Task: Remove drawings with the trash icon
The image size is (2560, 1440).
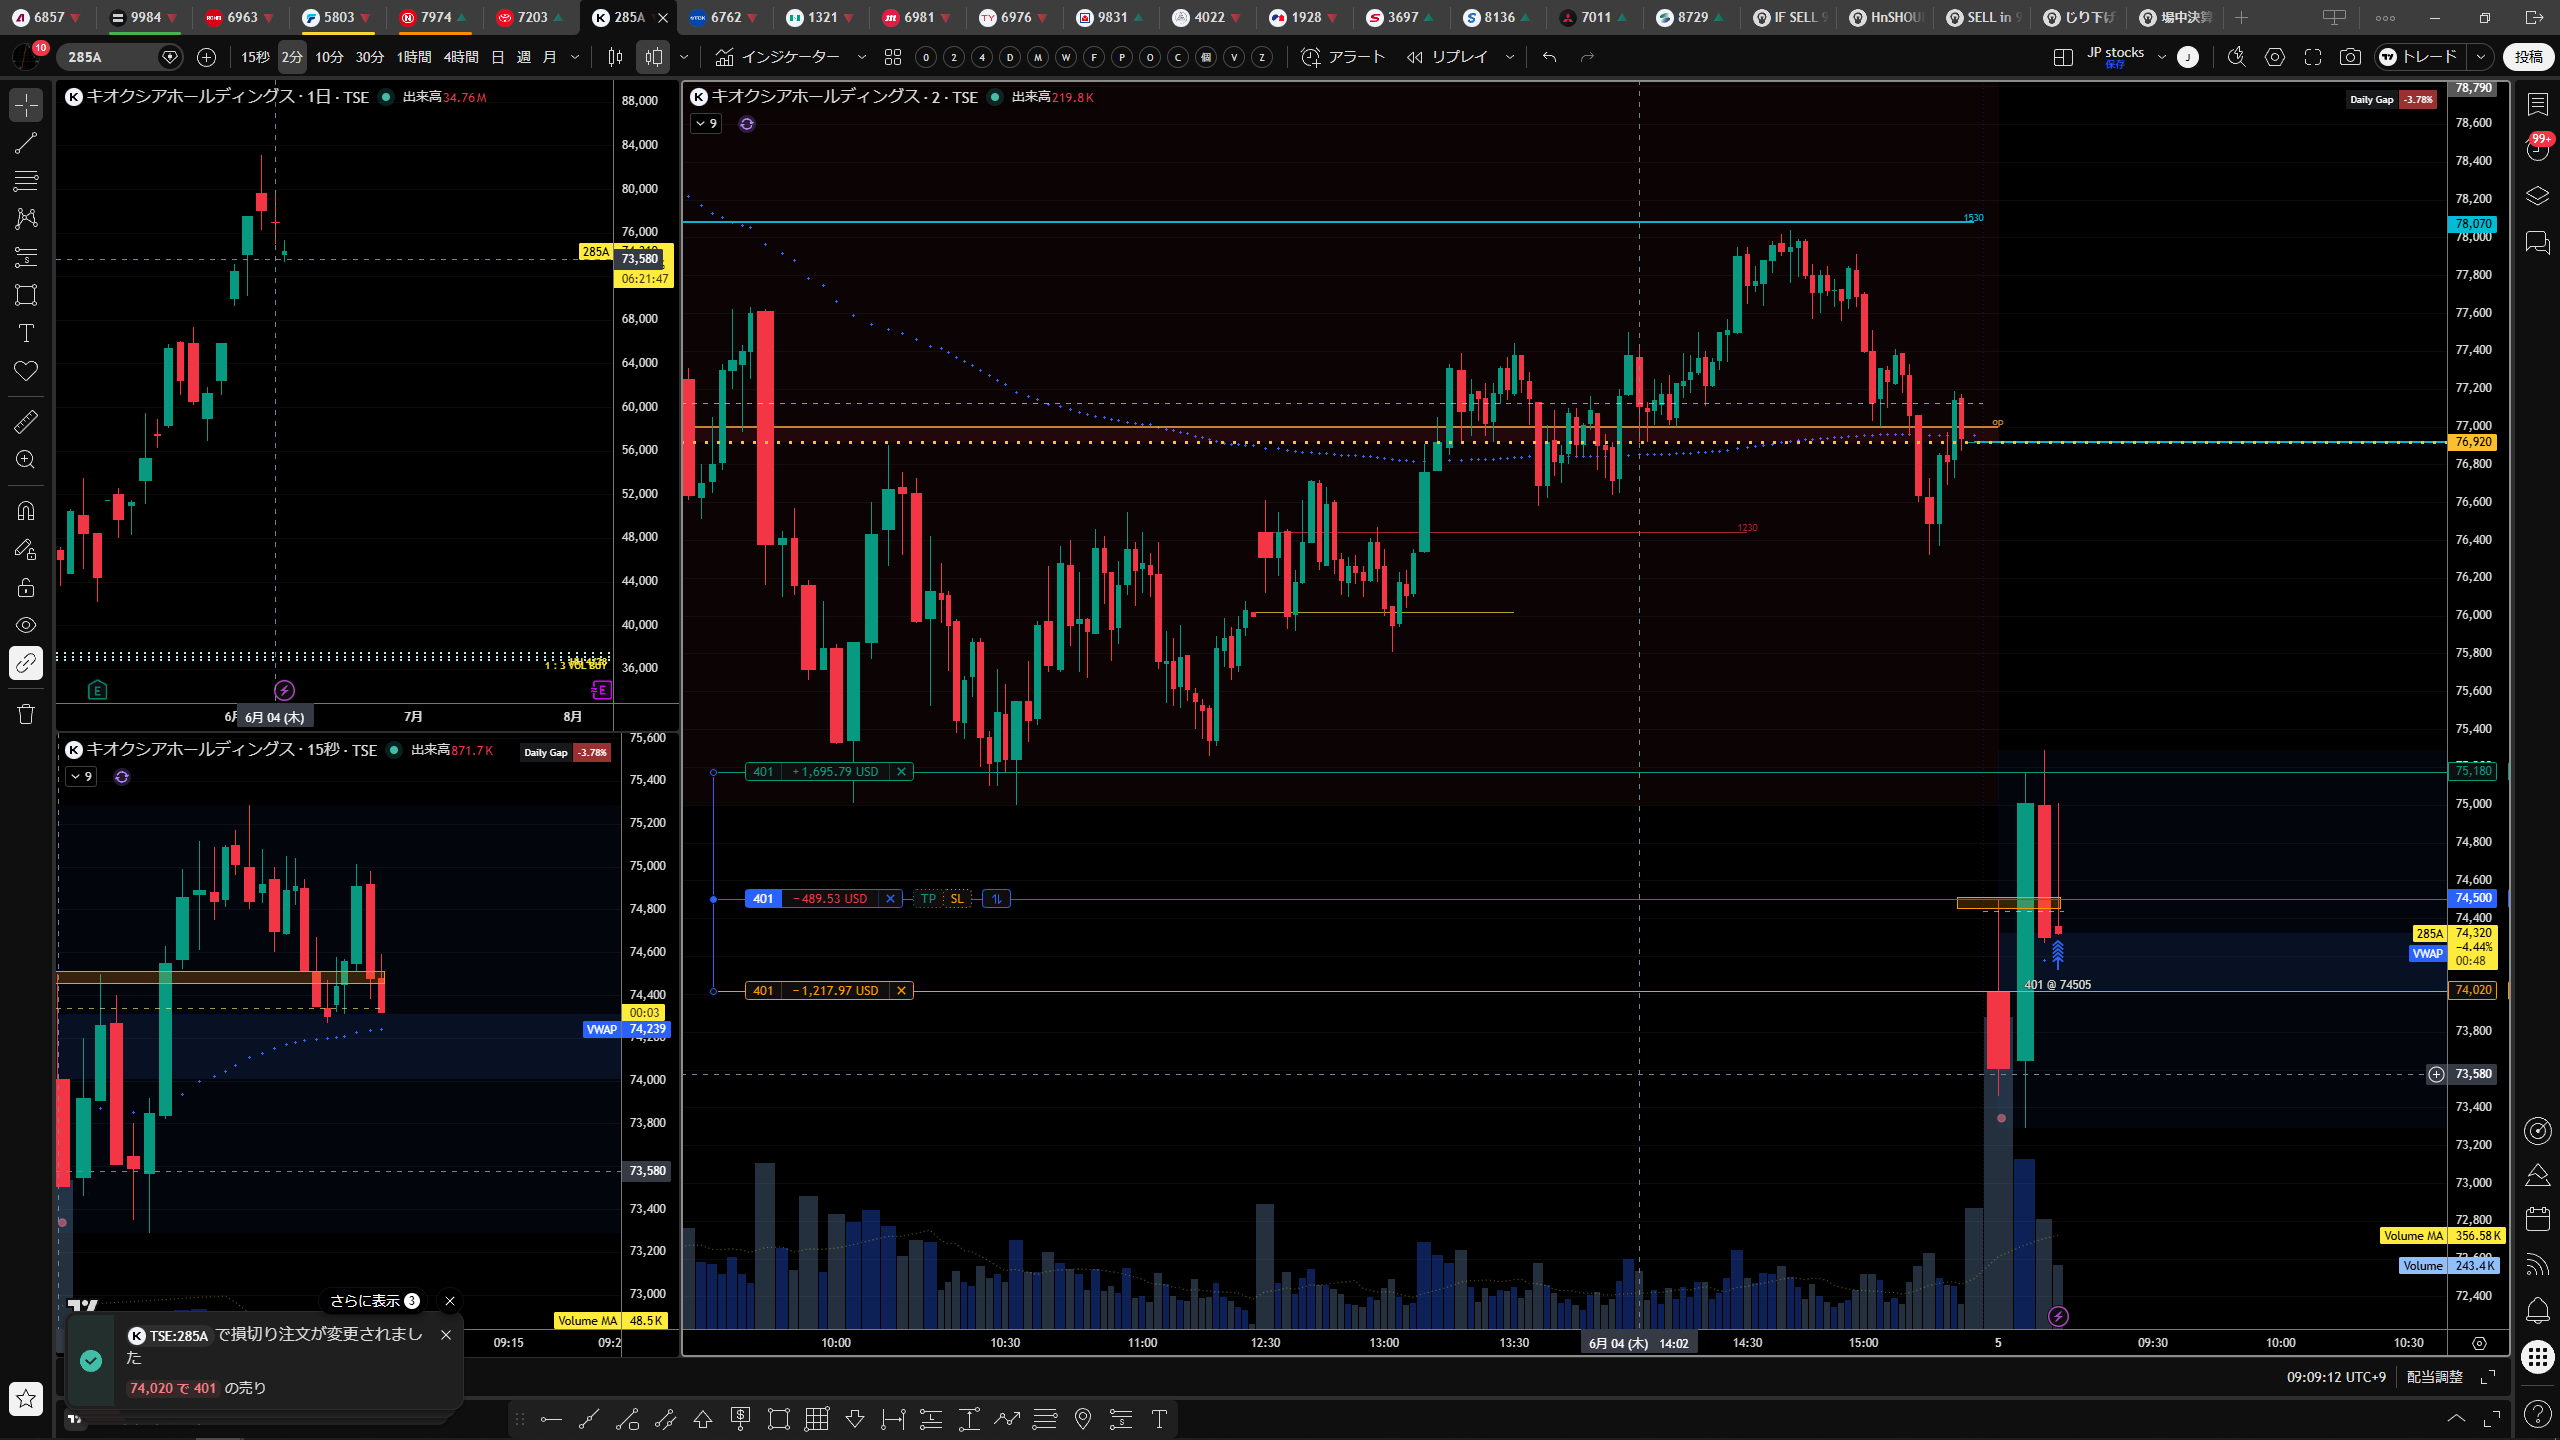Action: tap(26, 714)
